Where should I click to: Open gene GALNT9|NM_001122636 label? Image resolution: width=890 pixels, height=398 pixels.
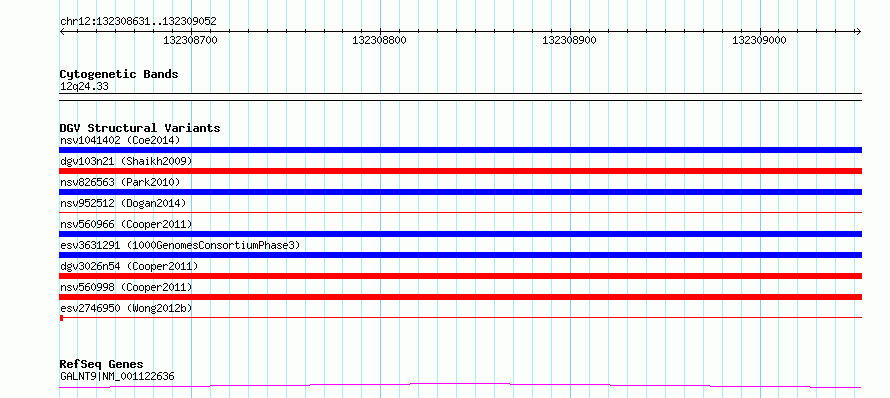point(117,376)
